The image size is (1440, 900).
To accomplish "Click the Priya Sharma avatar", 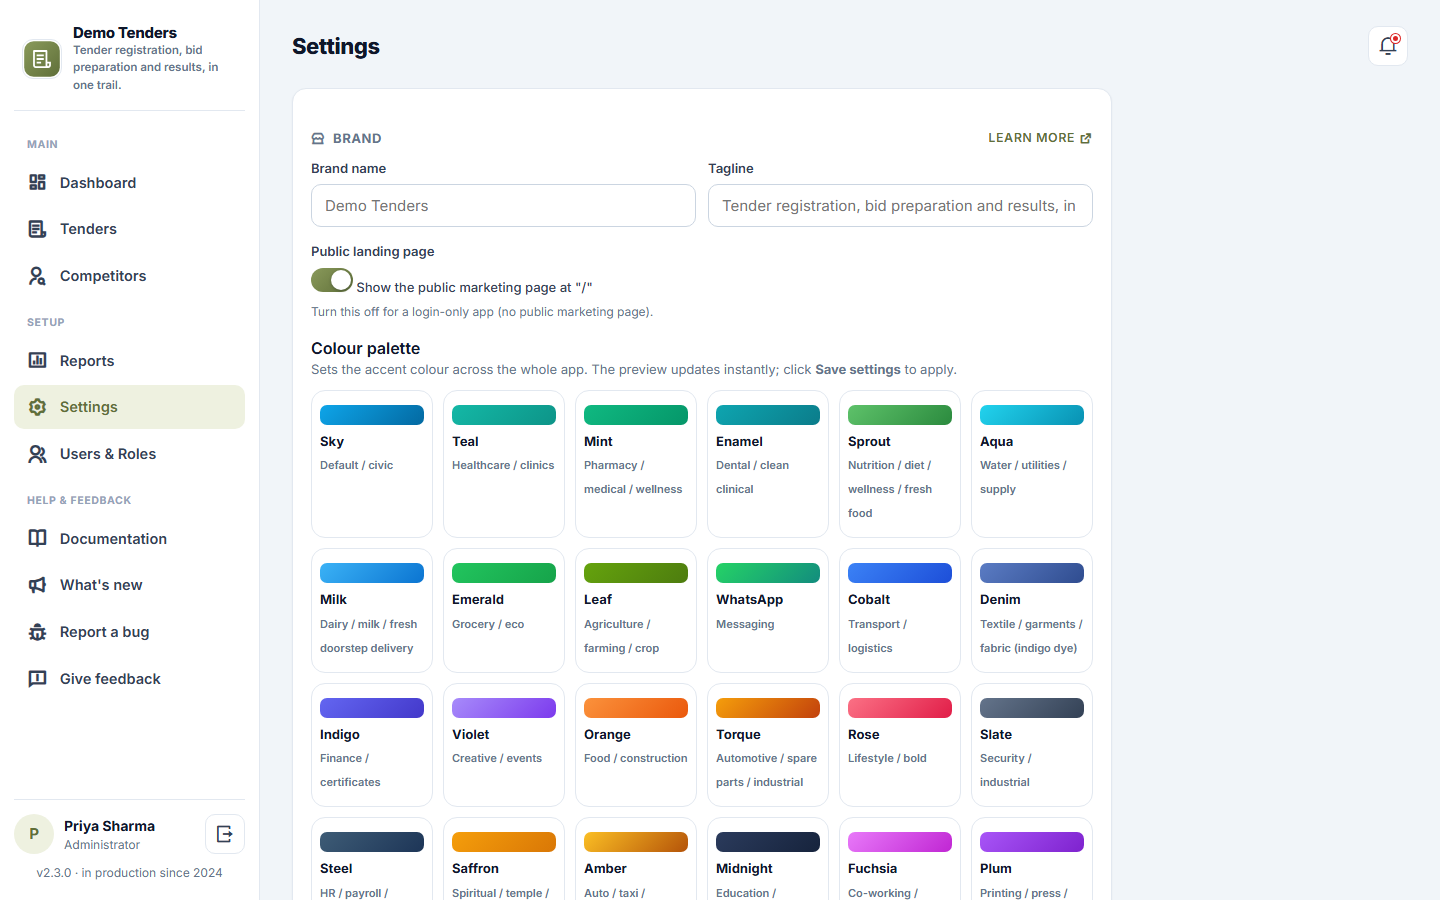I will pyautogui.click(x=34, y=834).
